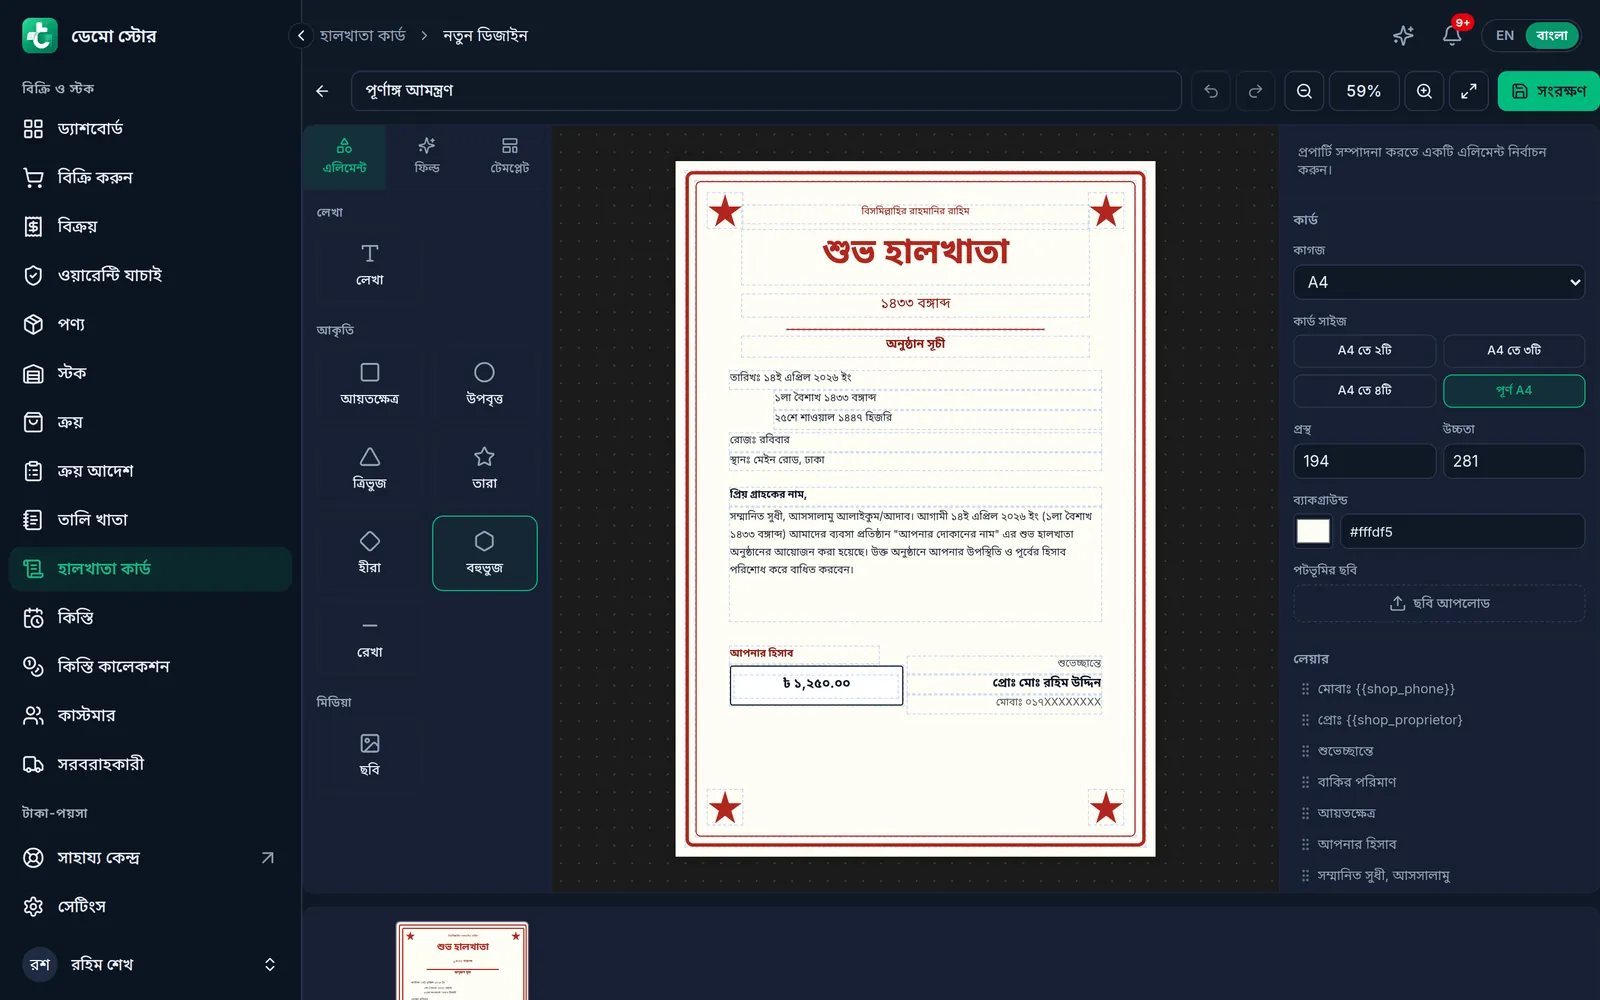1600x1000 pixels.
Task: Select the বাকির পরিমাণ layer
Action: pos(1439,782)
